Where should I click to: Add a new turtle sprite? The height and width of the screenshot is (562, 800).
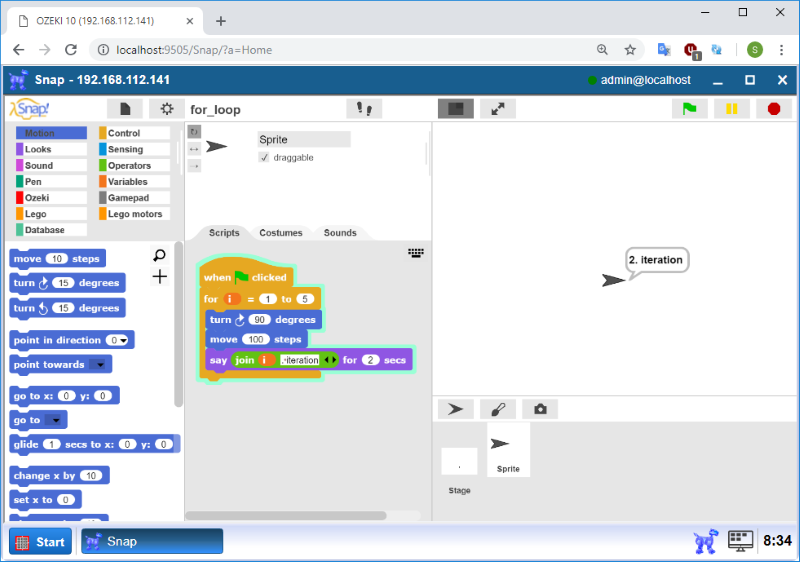tap(456, 409)
